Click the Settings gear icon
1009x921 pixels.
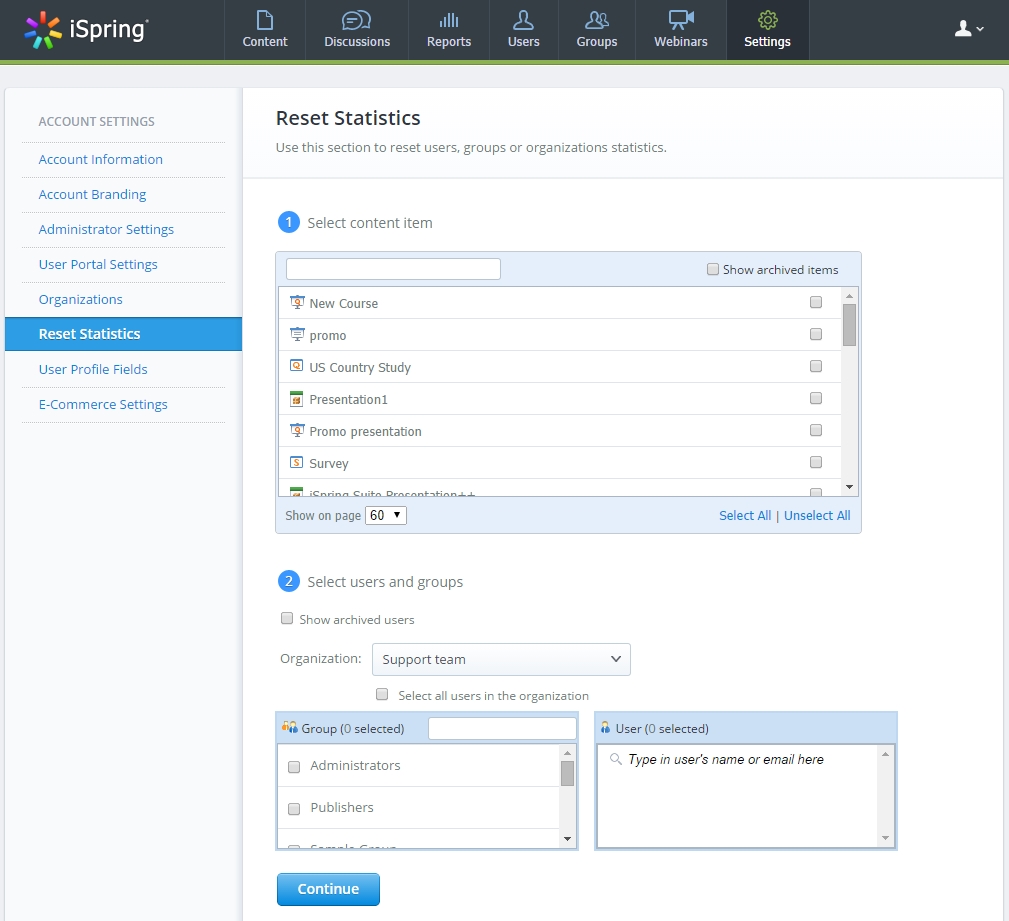pyautogui.click(x=767, y=20)
